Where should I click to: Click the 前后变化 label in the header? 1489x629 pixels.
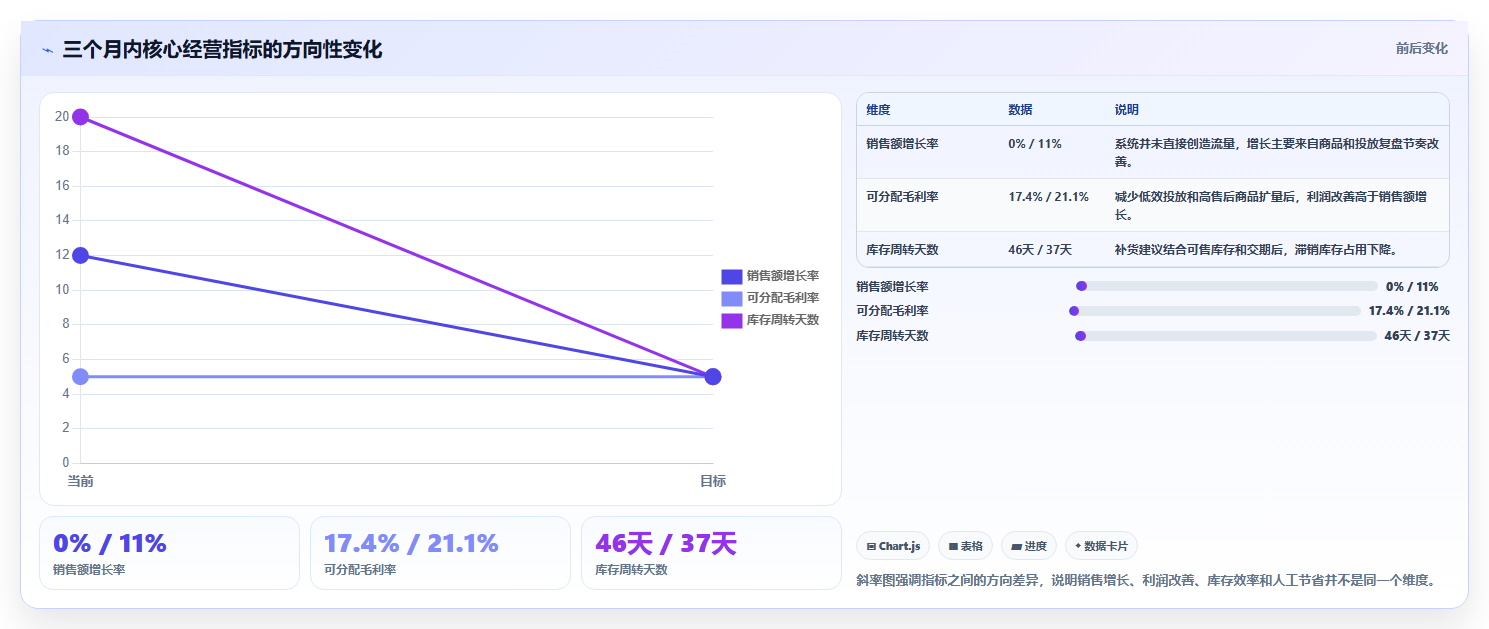[1421, 48]
